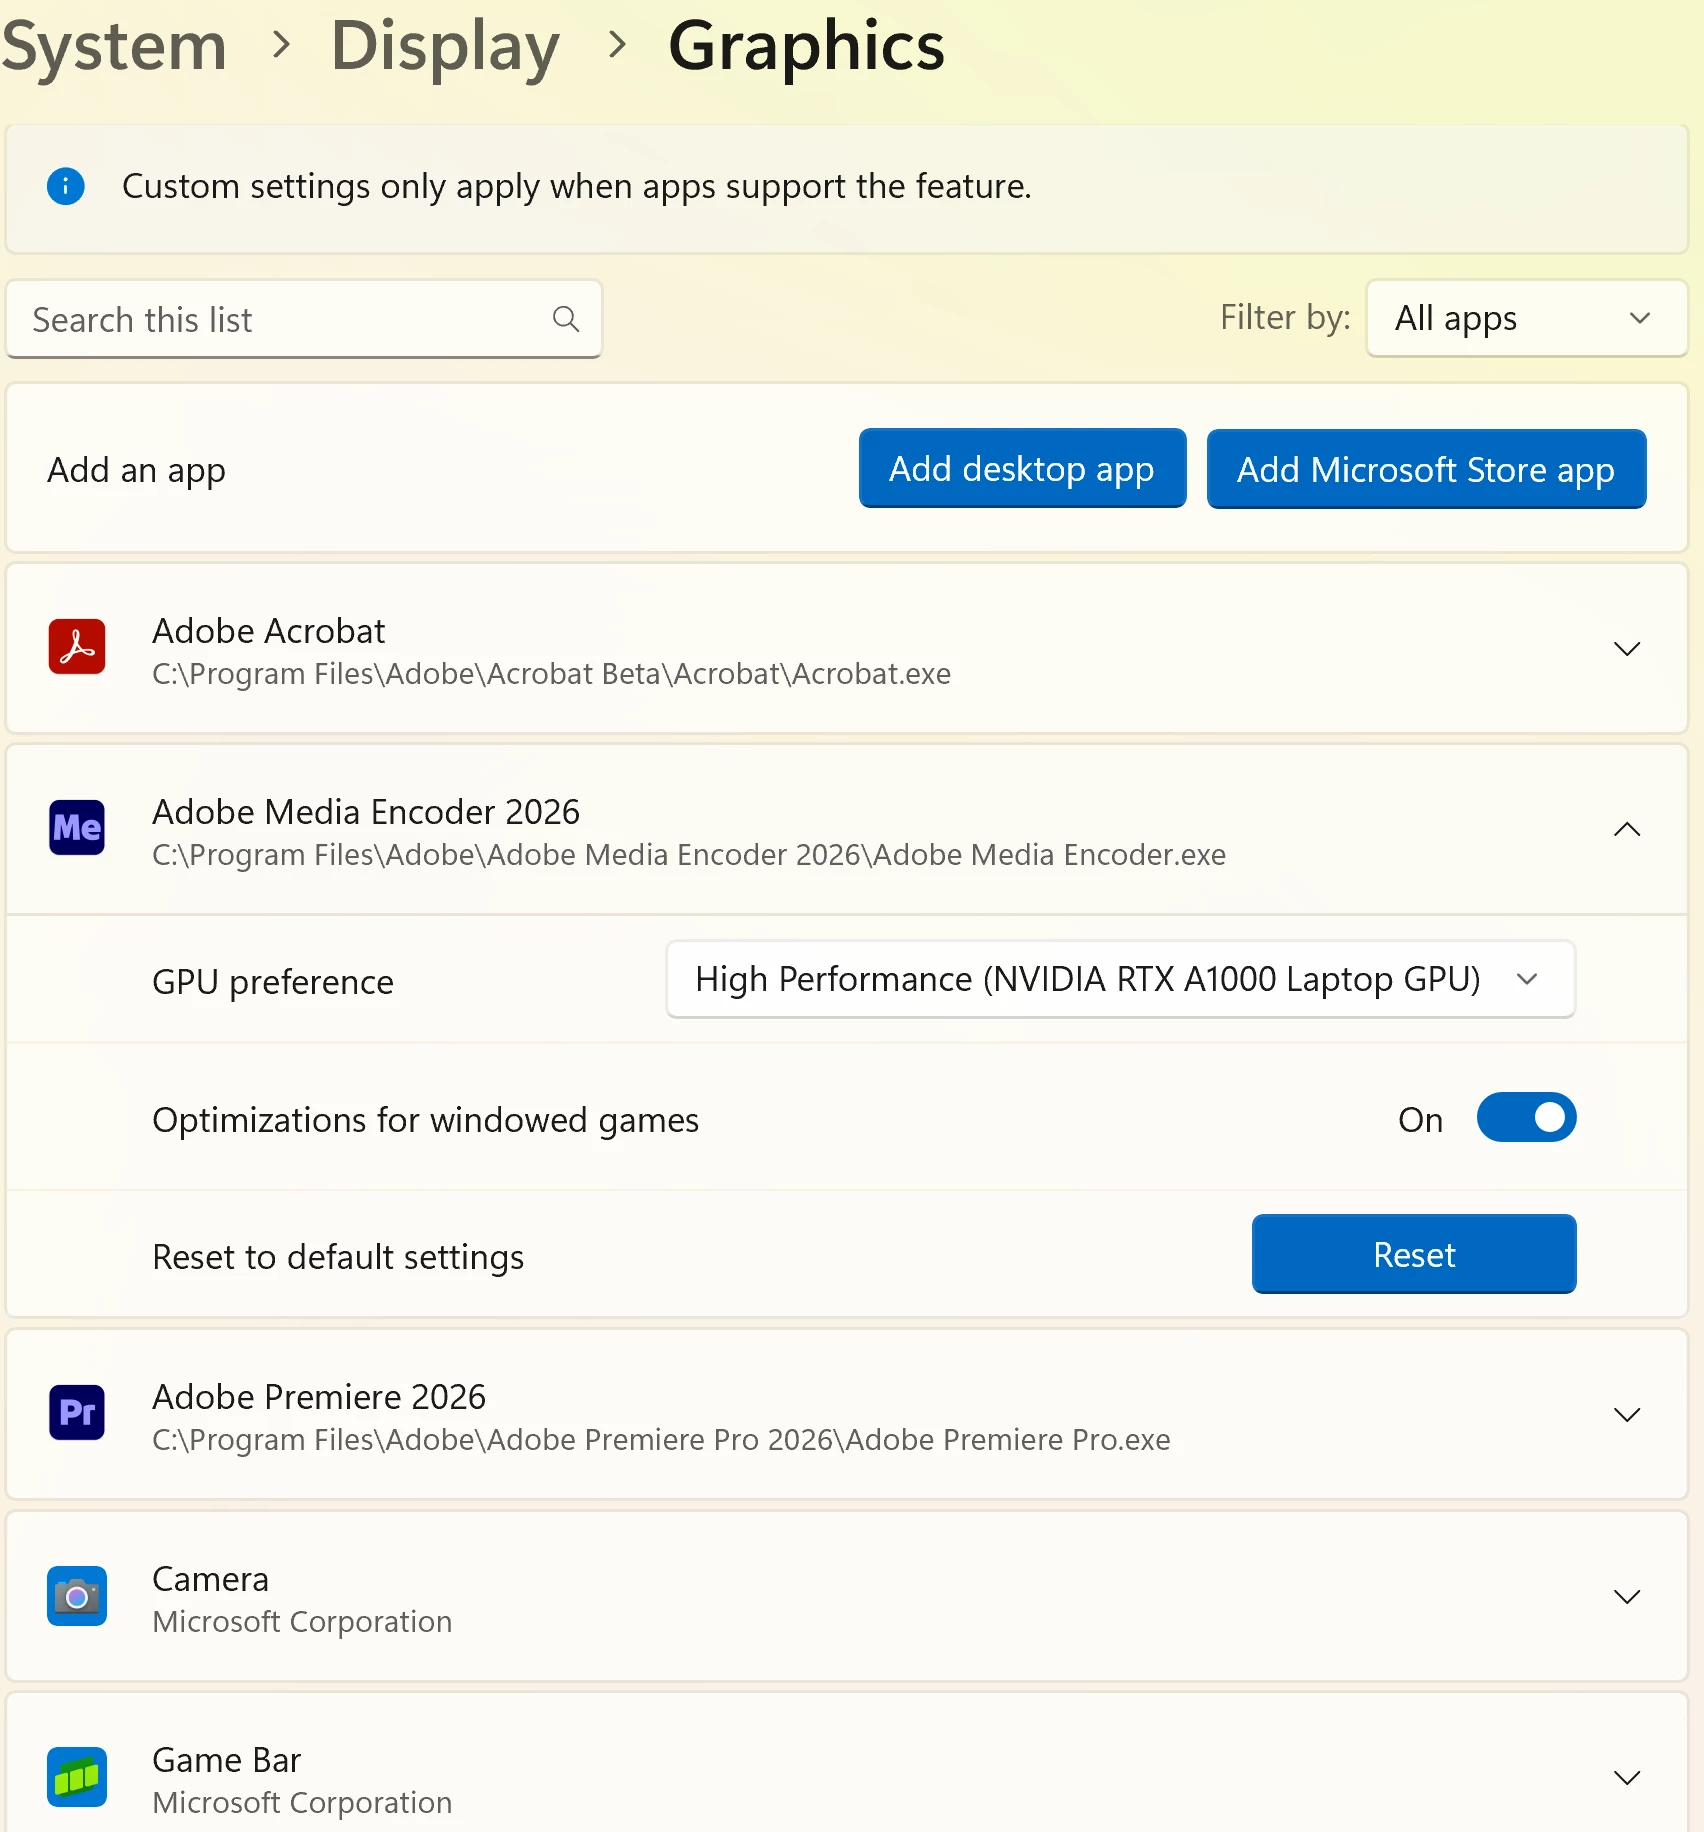Expand the Game Bar entry
This screenshot has height=1832, width=1704.
[x=1627, y=1778]
